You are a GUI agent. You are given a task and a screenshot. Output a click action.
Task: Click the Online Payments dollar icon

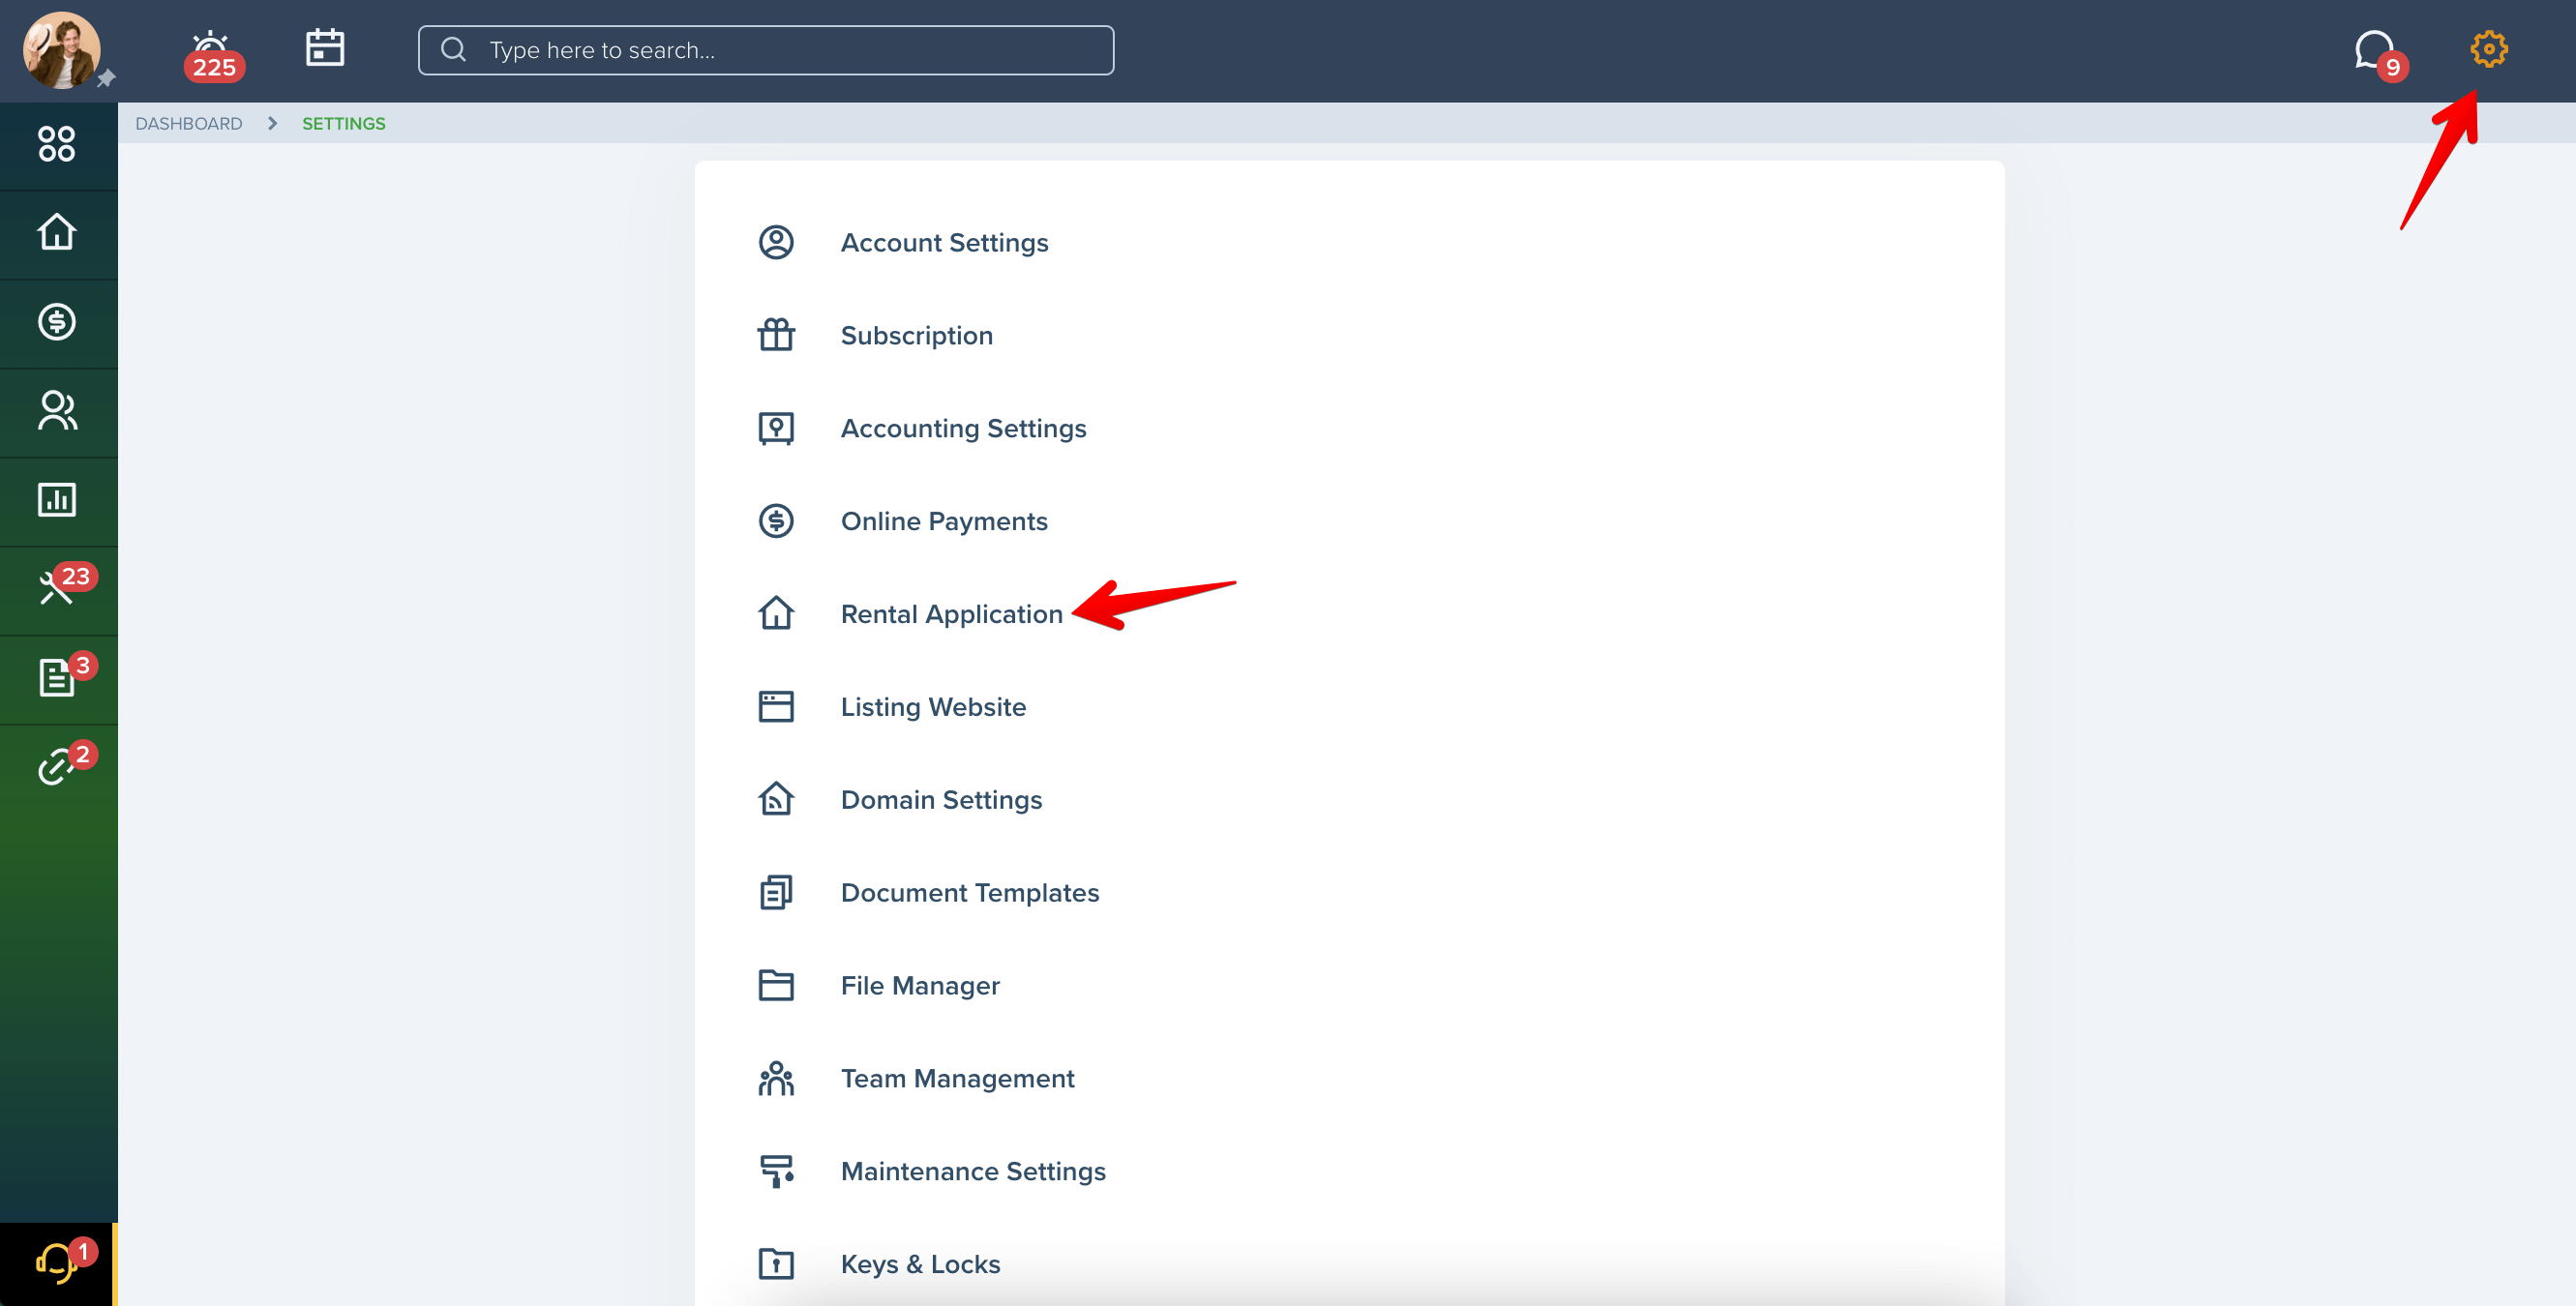click(776, 521)
